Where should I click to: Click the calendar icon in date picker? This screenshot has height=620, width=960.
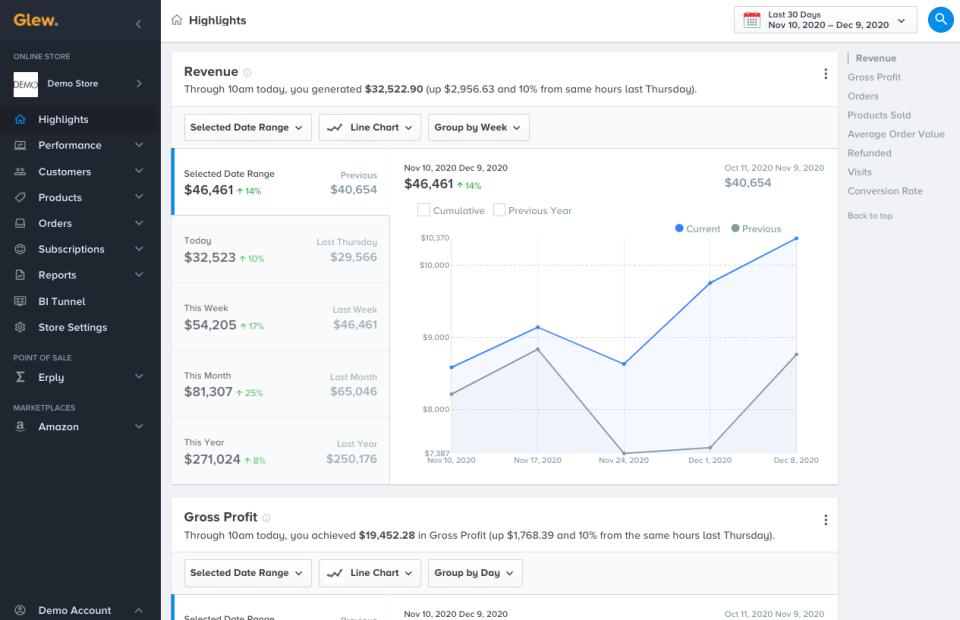coord(752,20)
